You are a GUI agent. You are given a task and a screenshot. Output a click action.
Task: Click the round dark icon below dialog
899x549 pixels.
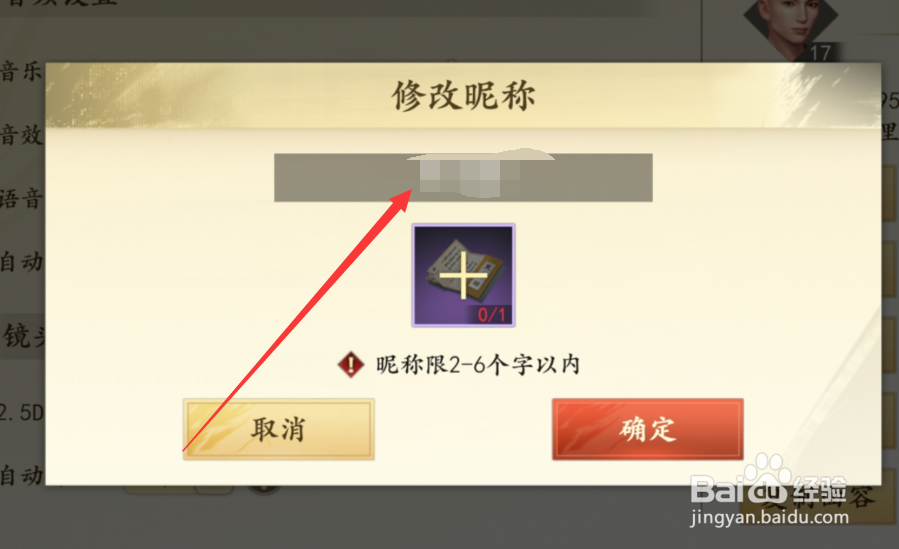tap(264, 490)
